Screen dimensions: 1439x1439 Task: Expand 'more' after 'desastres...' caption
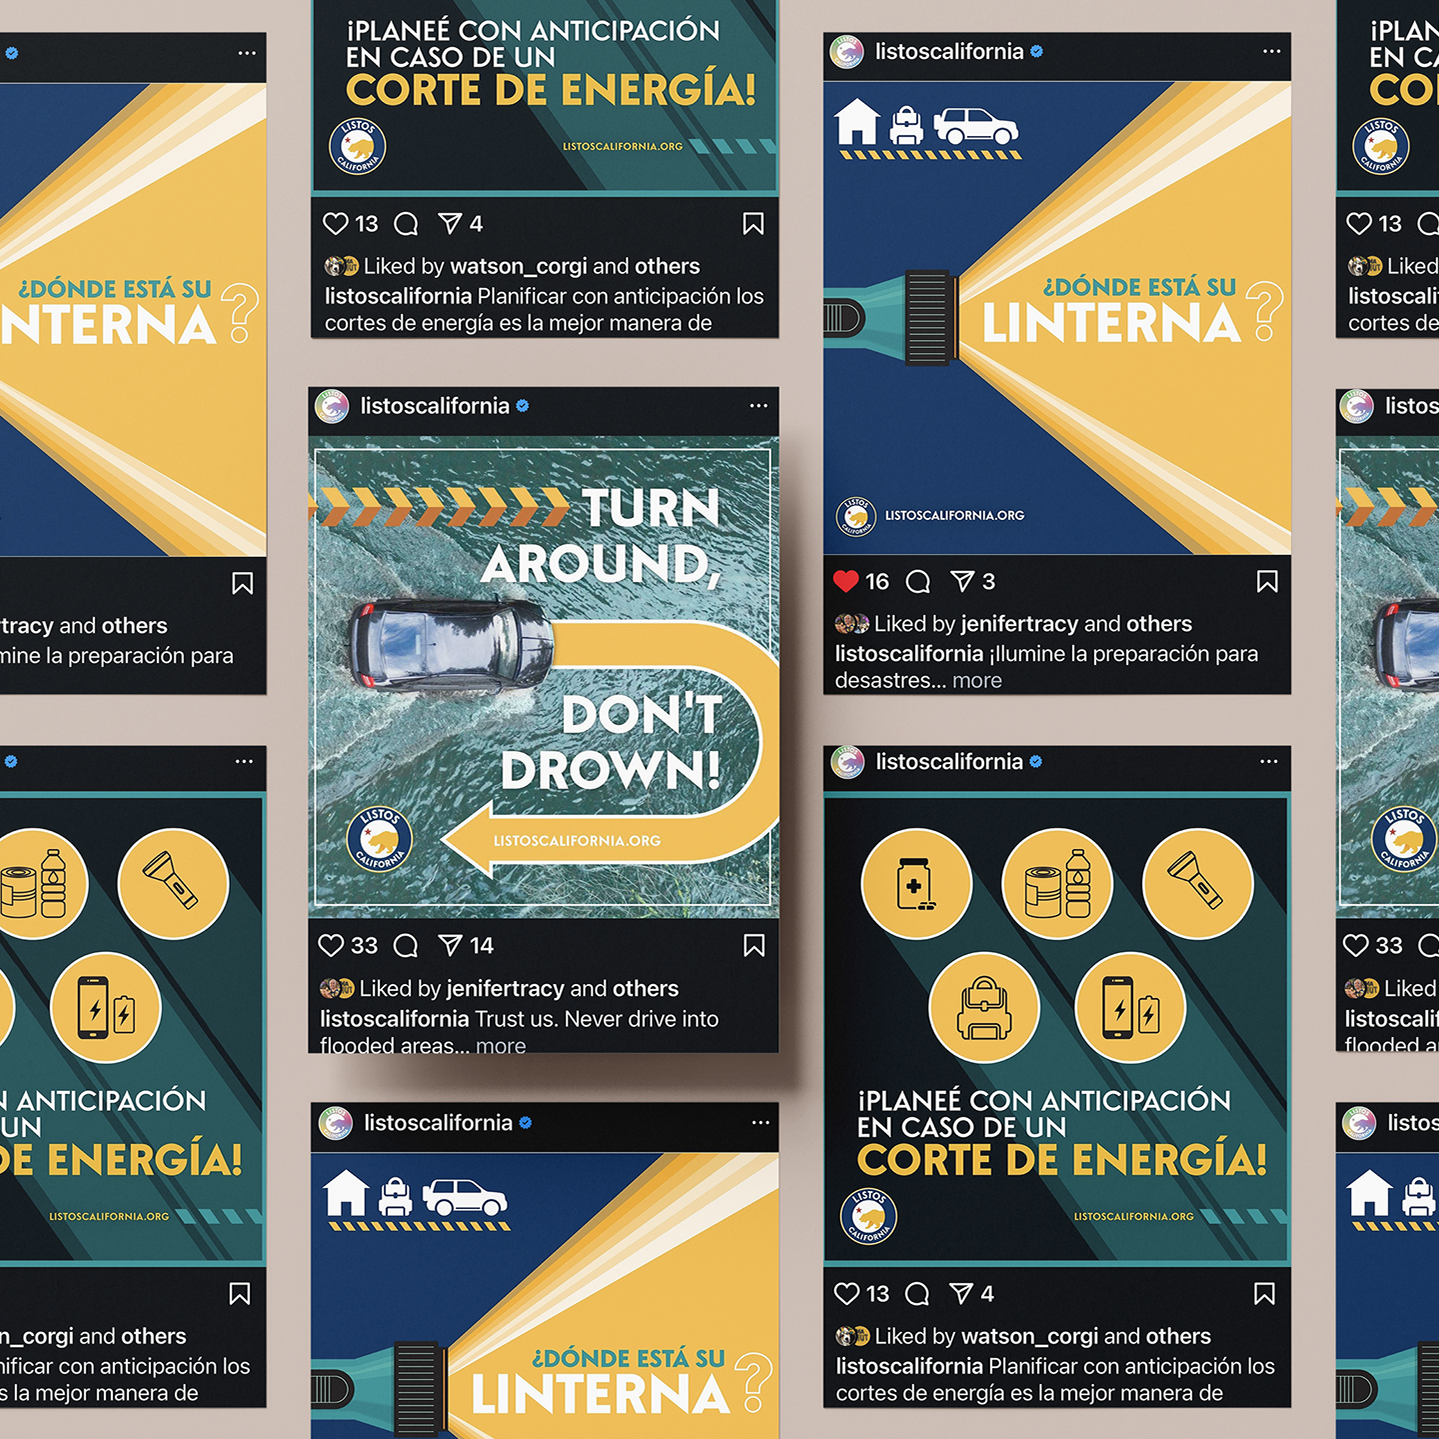(x=977, y=681)
